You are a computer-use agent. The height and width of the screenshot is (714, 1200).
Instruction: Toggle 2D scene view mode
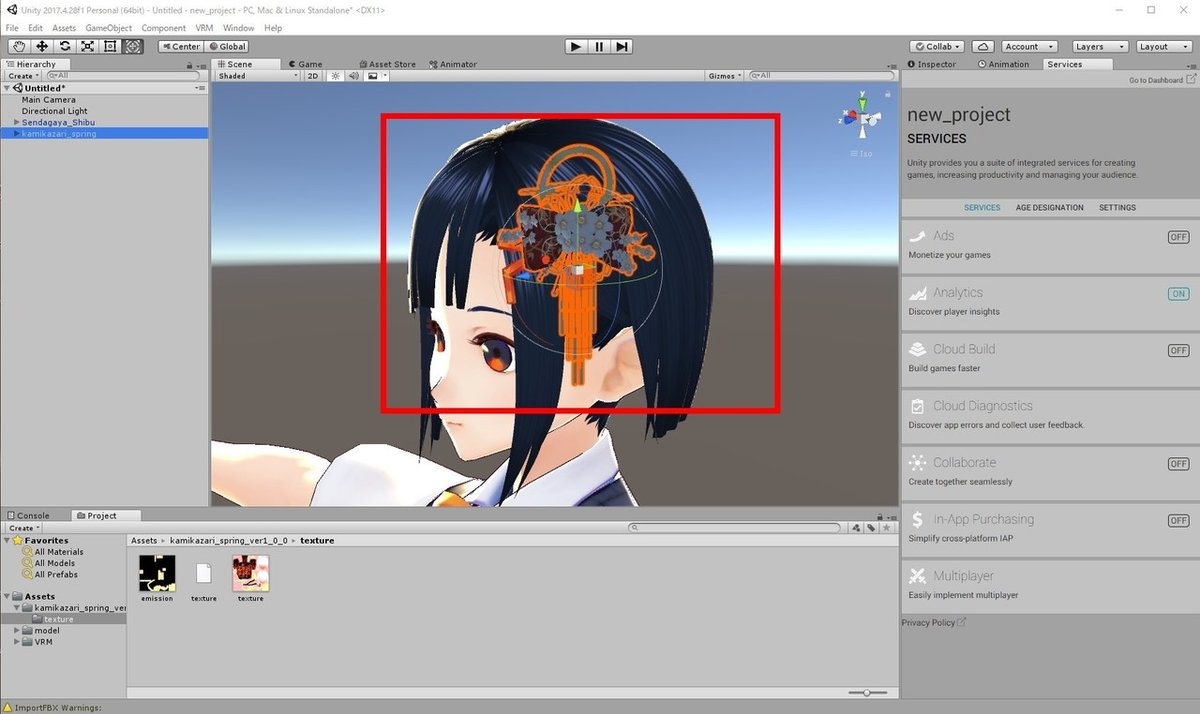pyautogui.click(x=313, y=76)
